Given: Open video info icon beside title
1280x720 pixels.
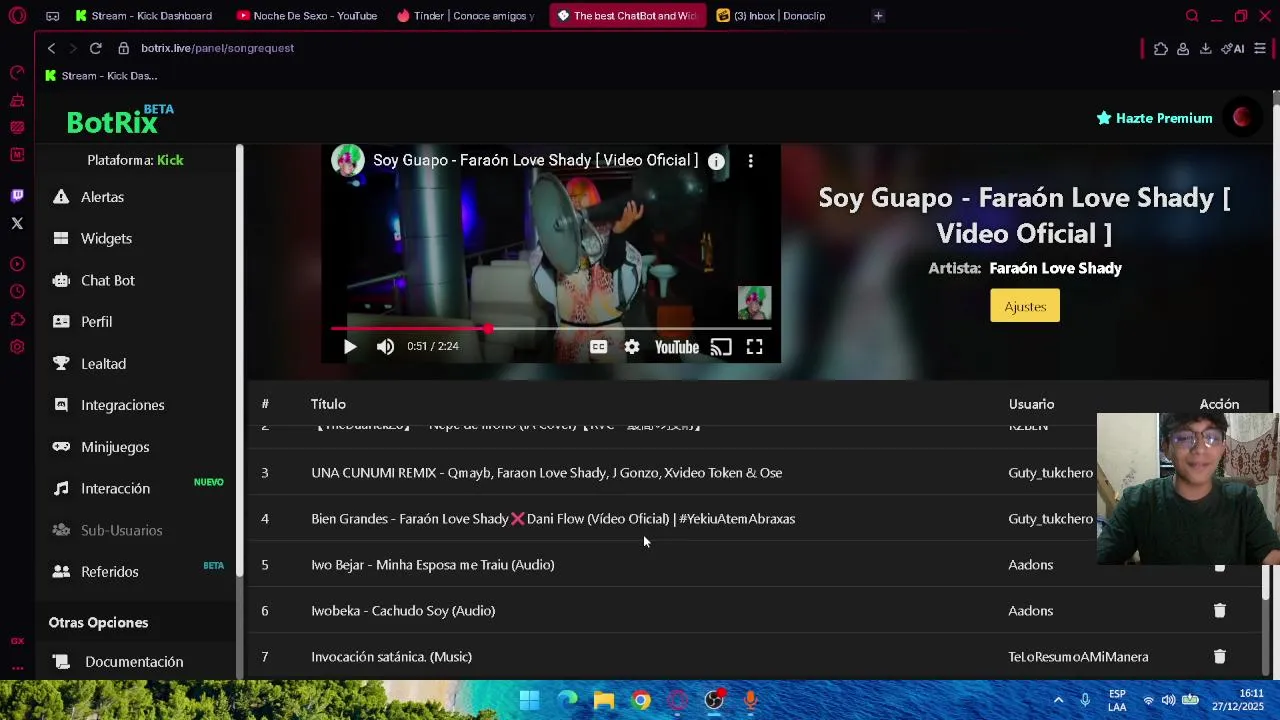Looking at the screenshot, I should pos(716,160).
